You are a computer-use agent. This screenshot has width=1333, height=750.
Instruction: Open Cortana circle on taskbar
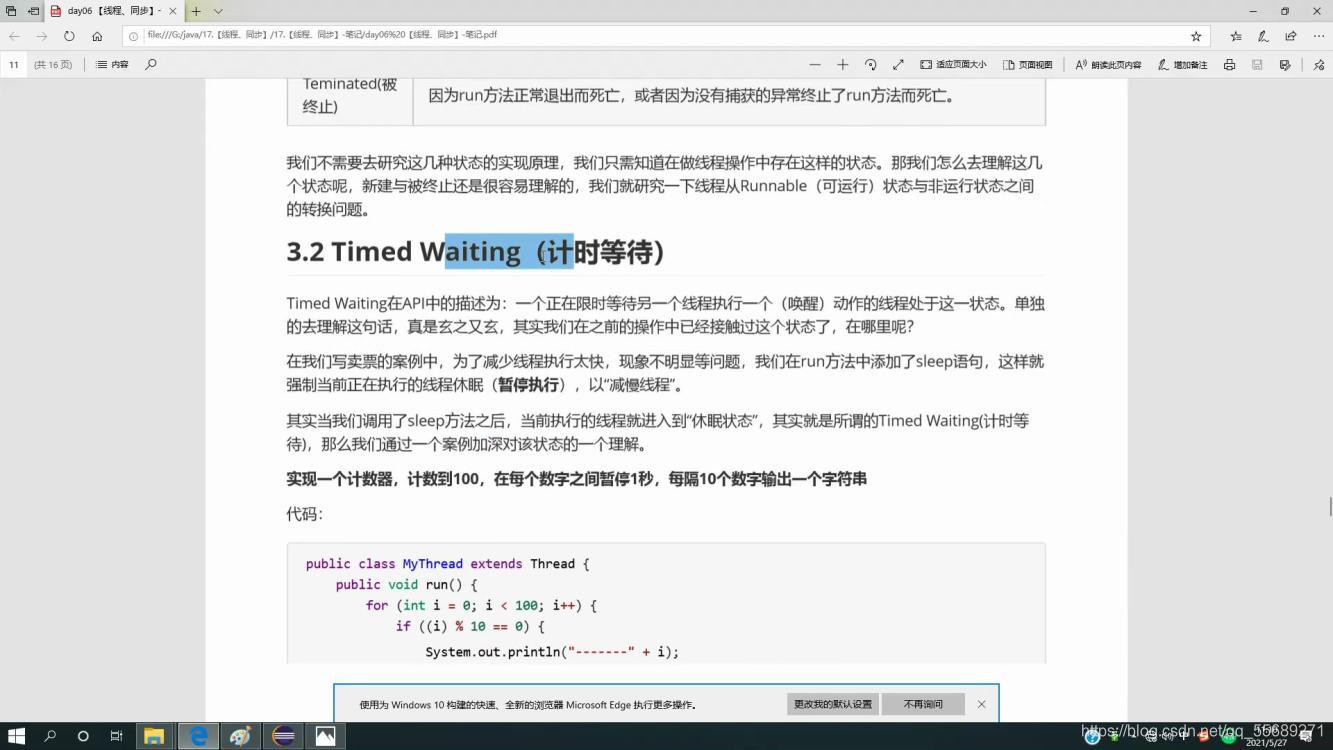tap(83, 736)
